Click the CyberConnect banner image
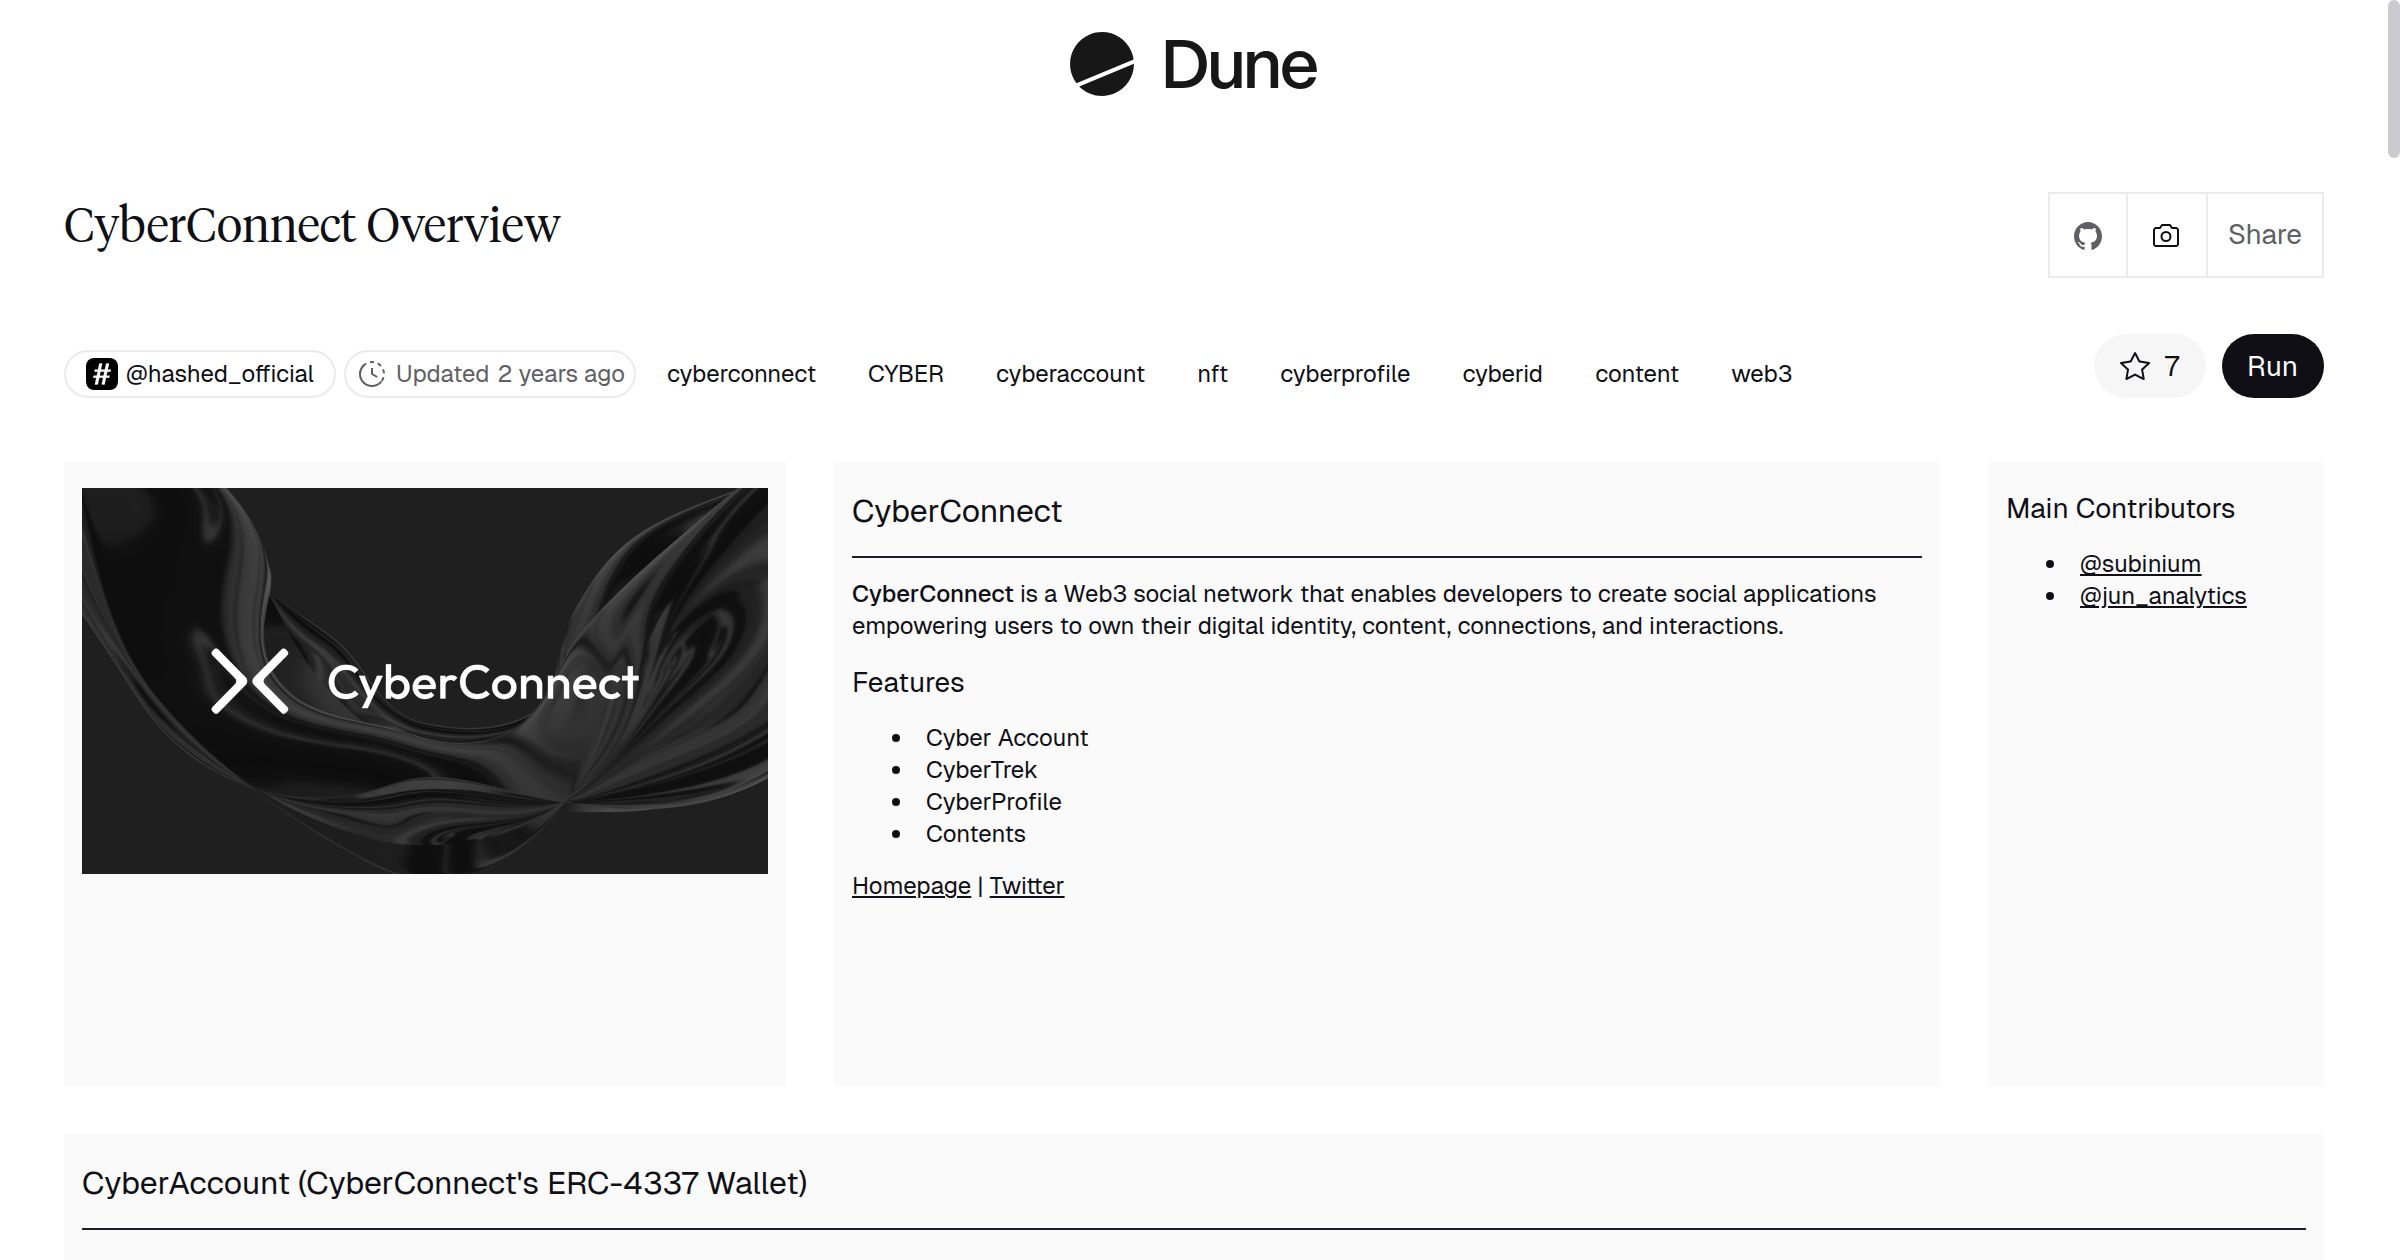The image size is (2400, 1260). (425, 681)
